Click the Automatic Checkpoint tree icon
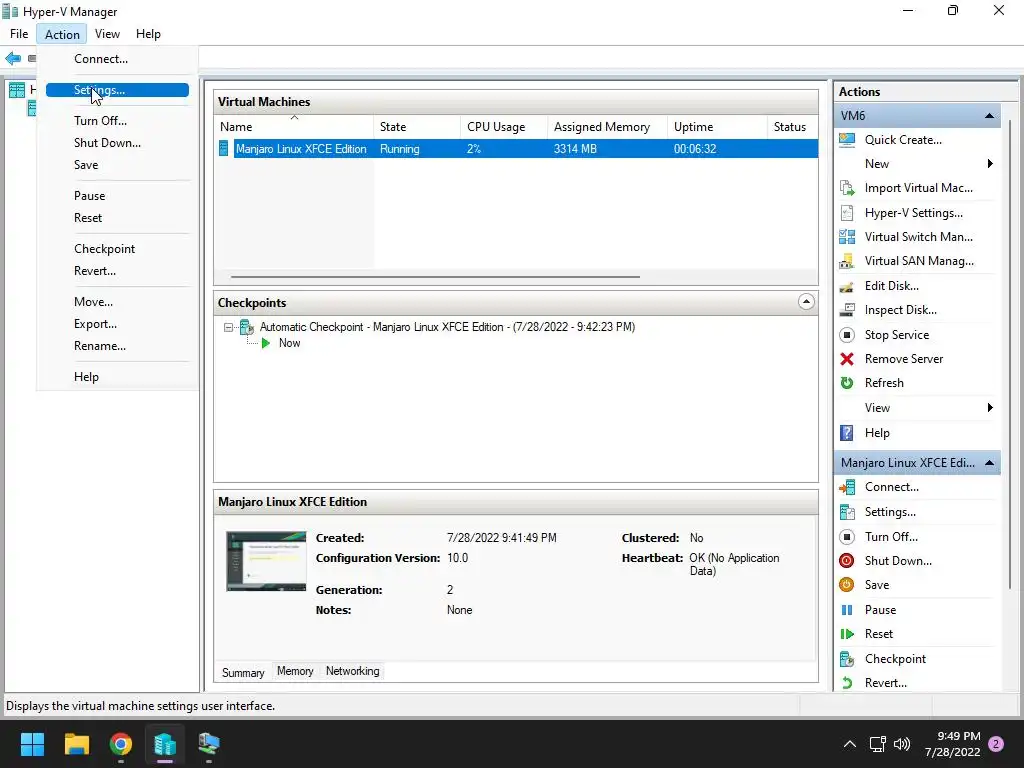 pyautogui.click(x=246, y=327)
